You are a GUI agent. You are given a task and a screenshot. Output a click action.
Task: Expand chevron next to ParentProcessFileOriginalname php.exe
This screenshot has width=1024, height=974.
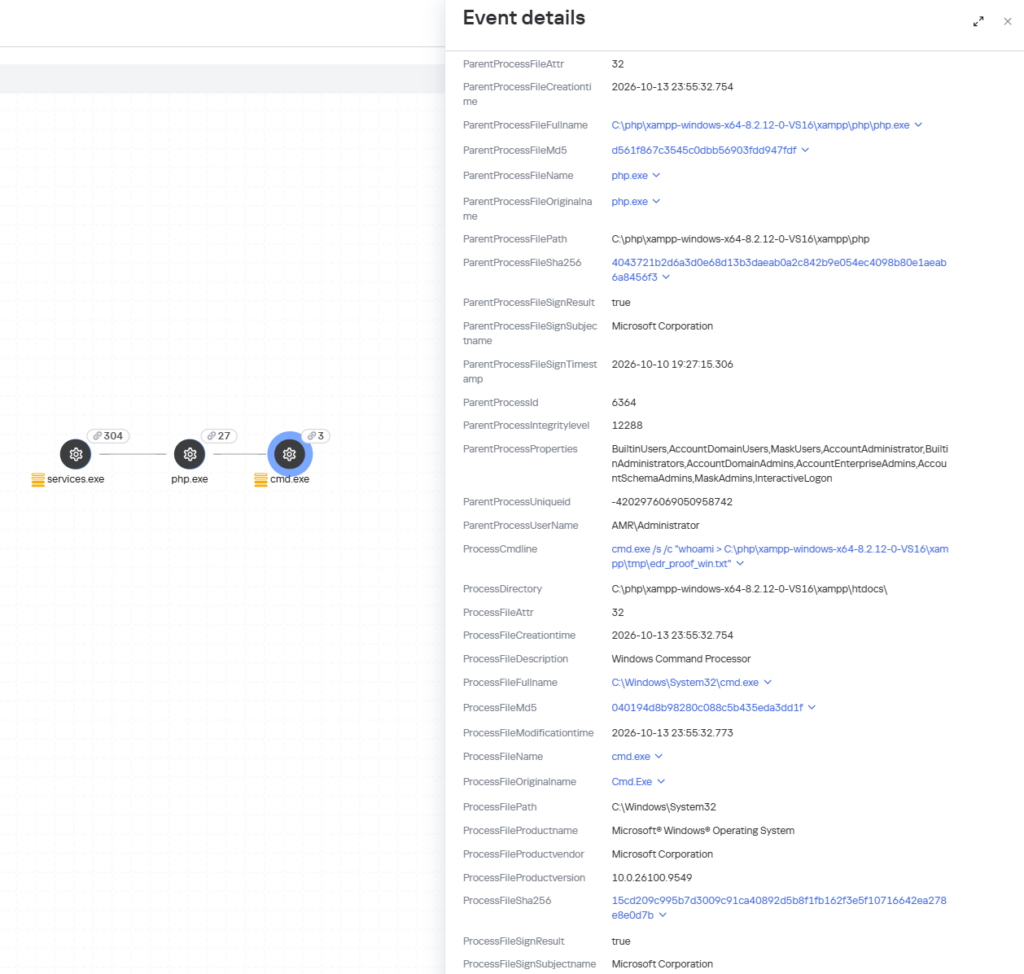pyautogui.click(x=656, y=201)
